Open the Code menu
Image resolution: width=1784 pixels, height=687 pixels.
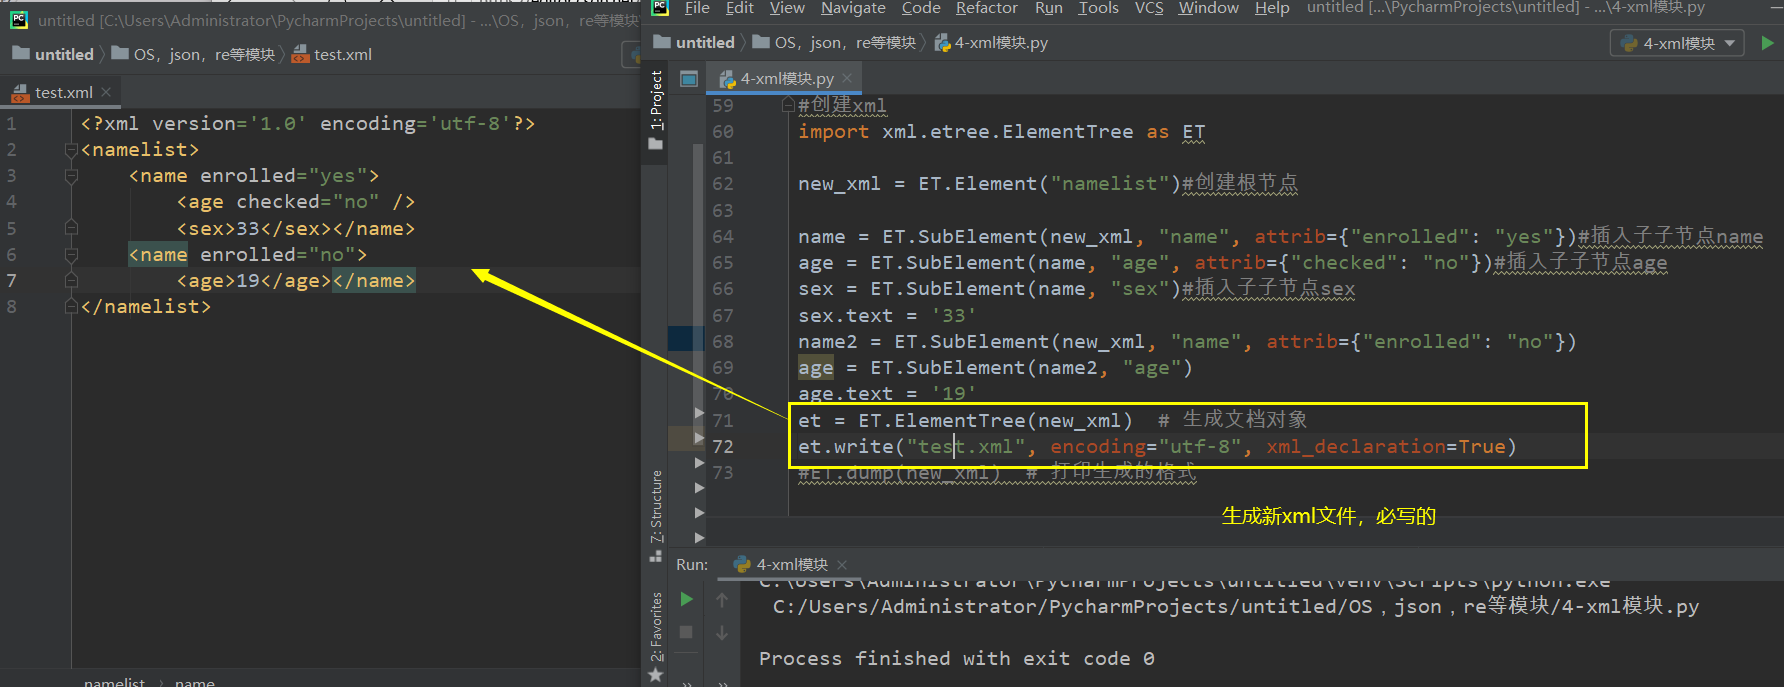(921, 8)
